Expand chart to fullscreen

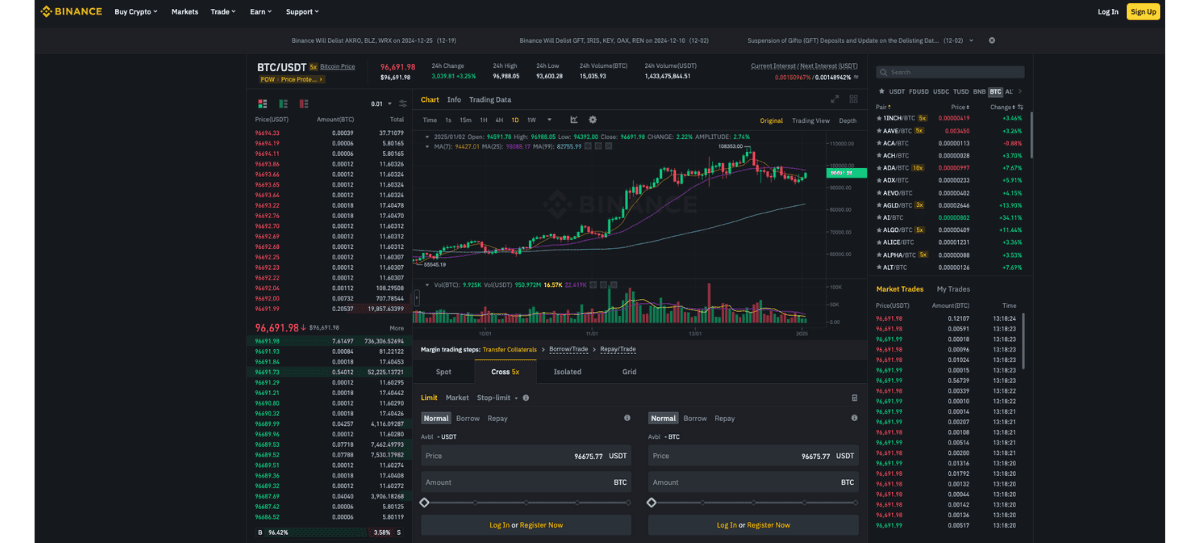[x=835, y=99]
